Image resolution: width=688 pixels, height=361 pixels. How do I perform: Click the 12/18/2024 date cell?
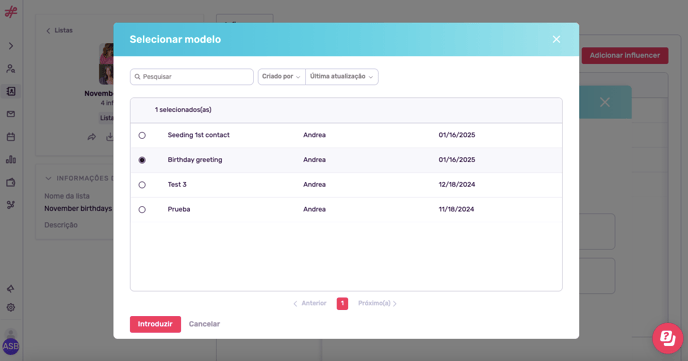tap(457, 185)
